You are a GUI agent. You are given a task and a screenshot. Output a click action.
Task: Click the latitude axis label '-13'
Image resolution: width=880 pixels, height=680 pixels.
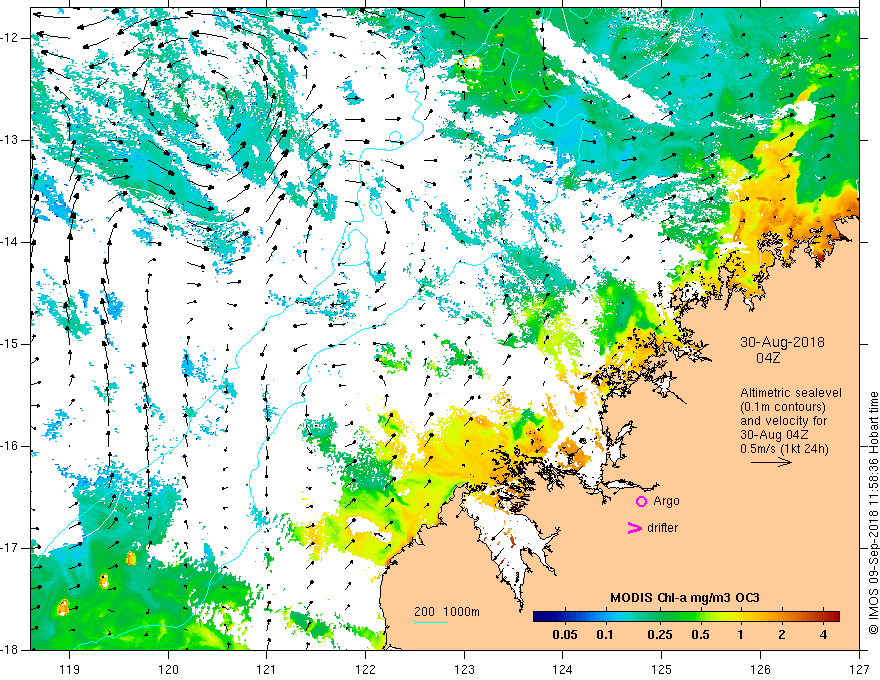pos(11,140)
